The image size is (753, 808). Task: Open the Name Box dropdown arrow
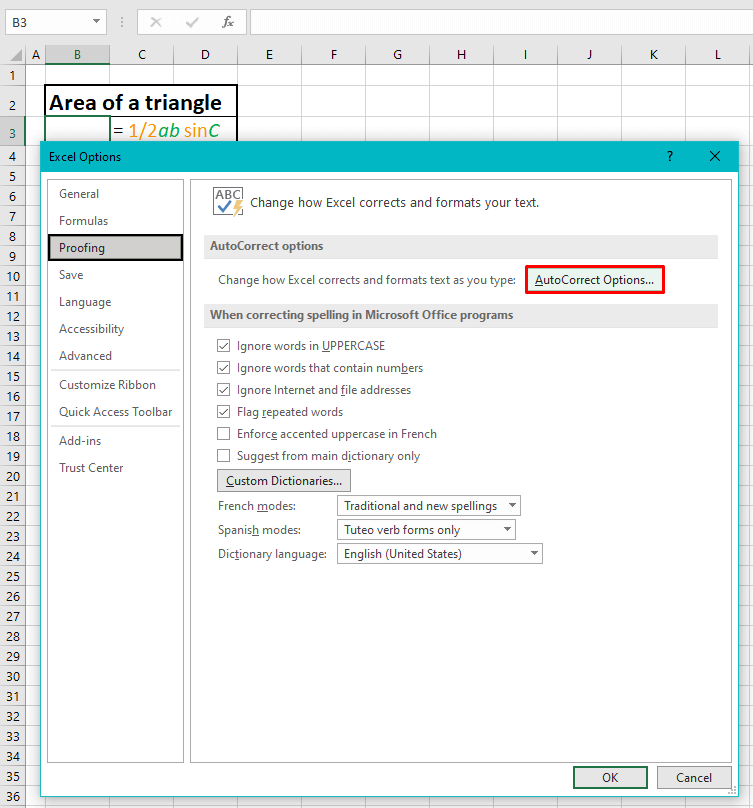coord(96,22)
